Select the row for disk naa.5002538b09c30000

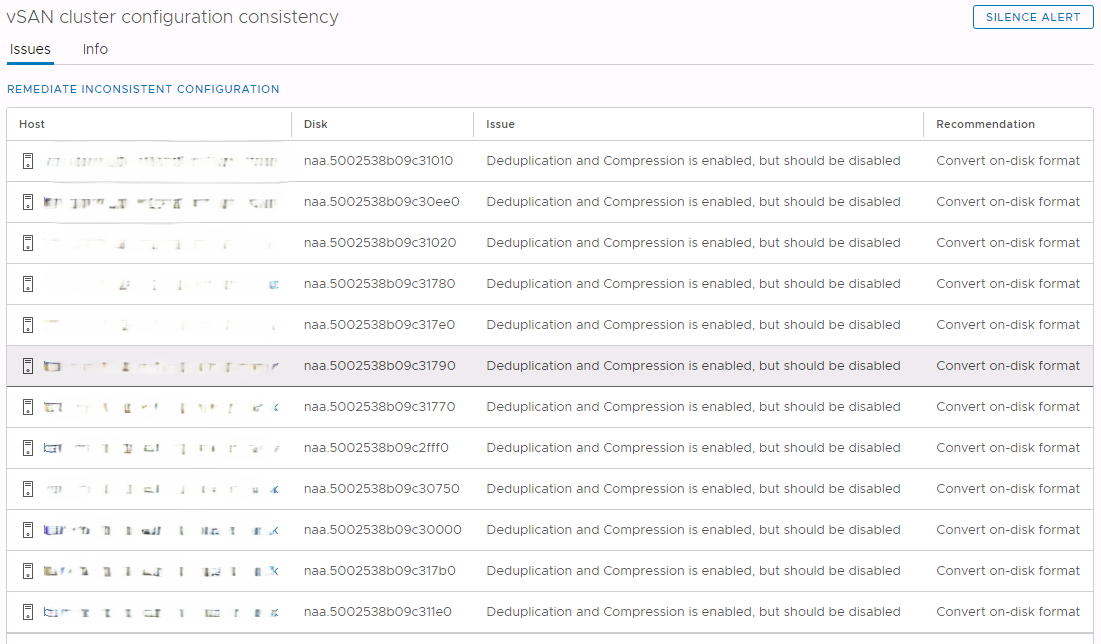pos(550,529)
